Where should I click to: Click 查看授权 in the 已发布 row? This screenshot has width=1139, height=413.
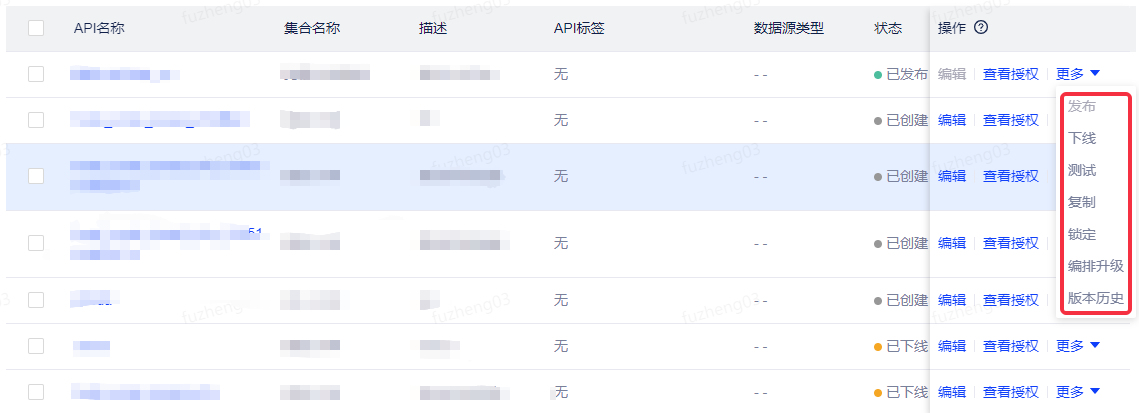pyautogui.click(x=1010, y=74)
